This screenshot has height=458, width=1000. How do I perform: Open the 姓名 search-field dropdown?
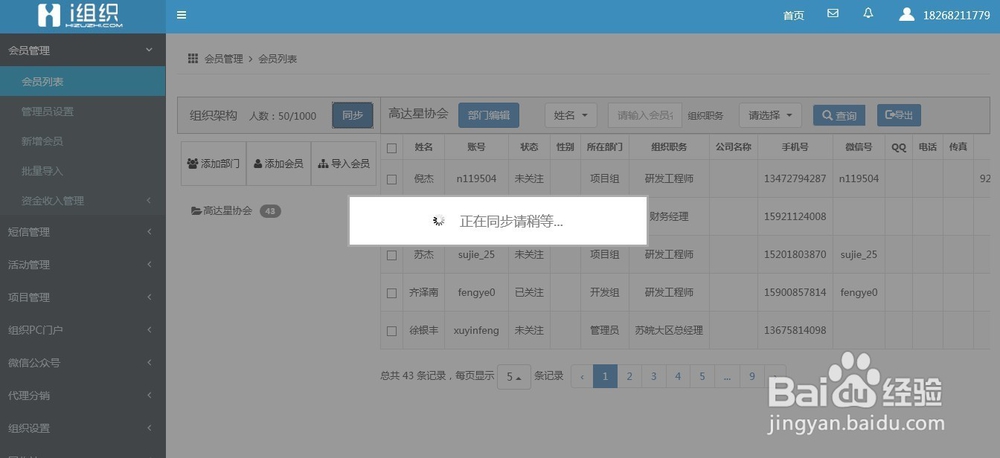[571, 115]
